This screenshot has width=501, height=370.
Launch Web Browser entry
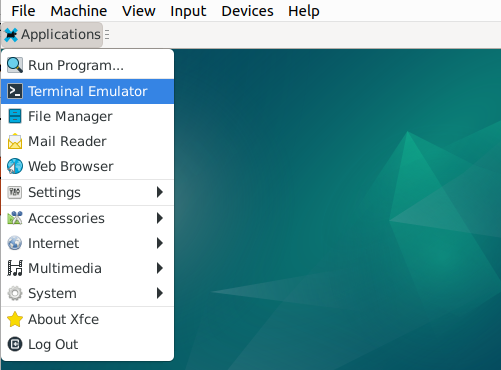pos(88,166)
